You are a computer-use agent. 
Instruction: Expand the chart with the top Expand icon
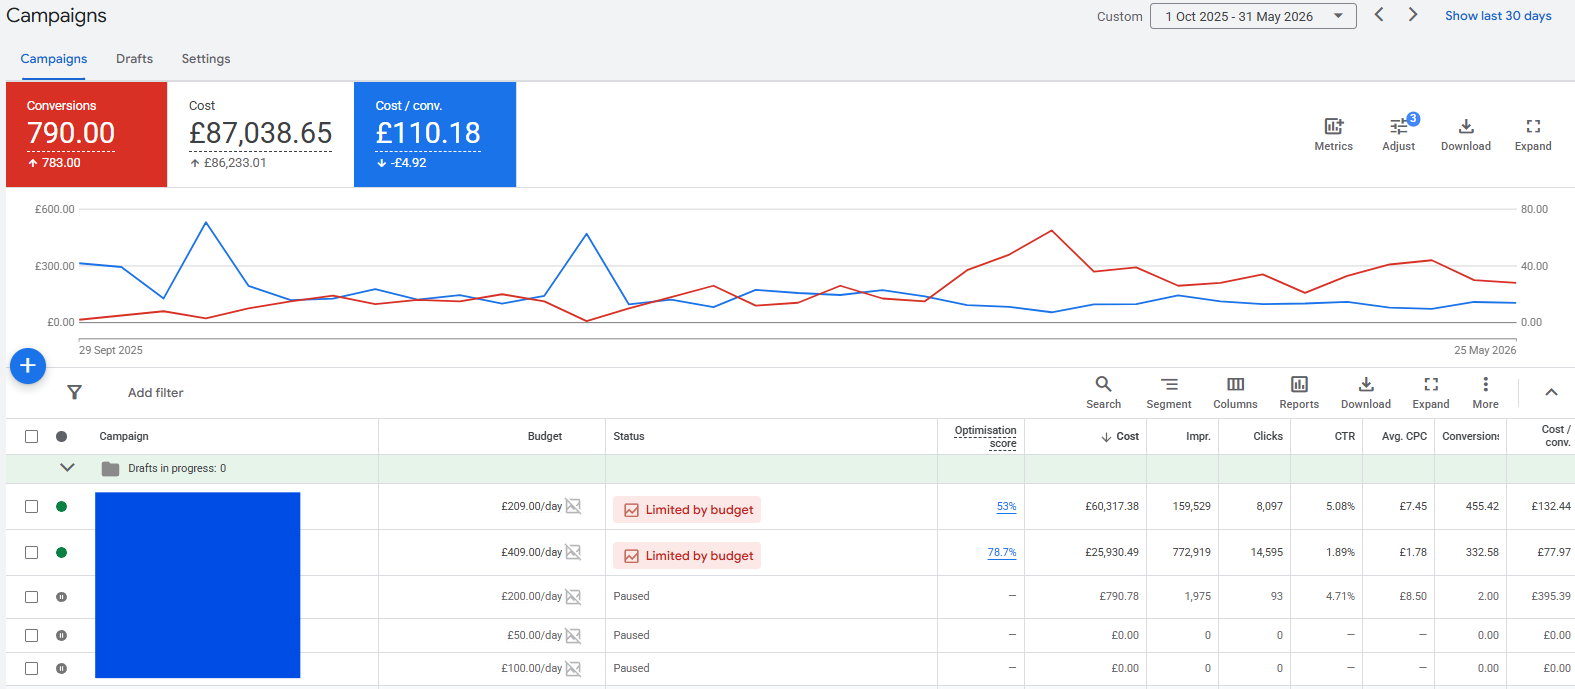point(1533,127)
